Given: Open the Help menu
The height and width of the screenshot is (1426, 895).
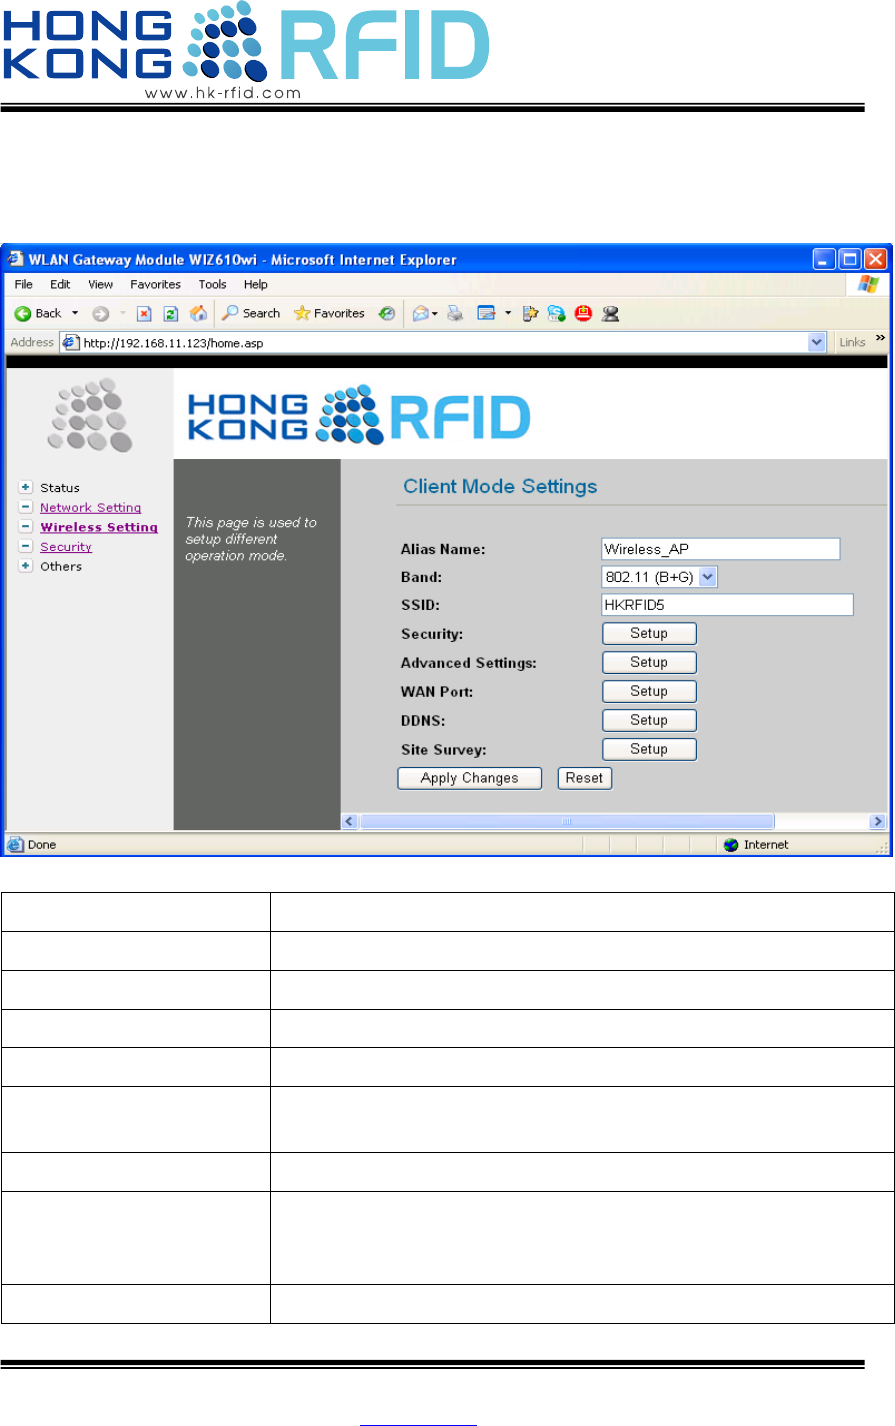Looking at the screenshot, I should (x=256, y=285).
